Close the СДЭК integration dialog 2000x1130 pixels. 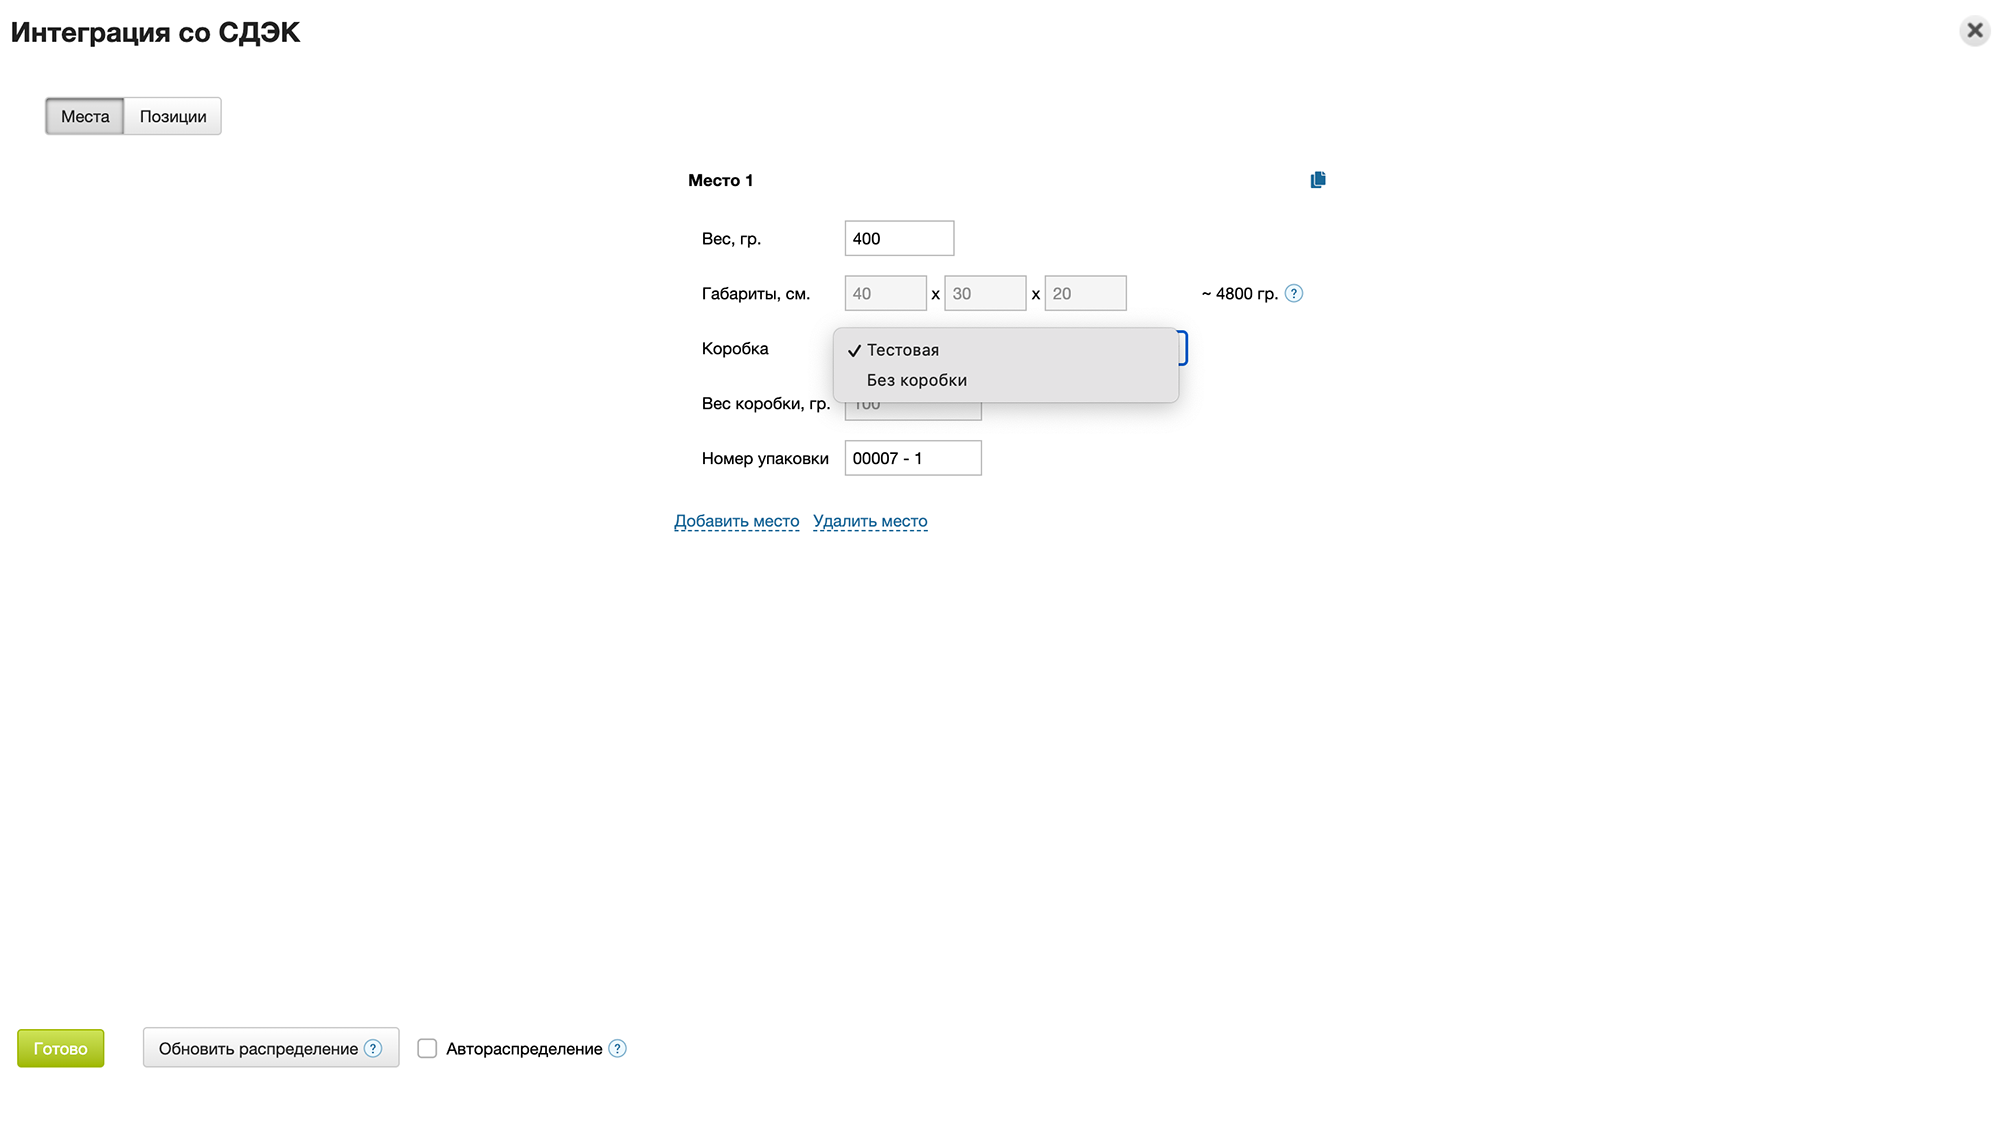pyautogui.click(x=1975, y=31)
